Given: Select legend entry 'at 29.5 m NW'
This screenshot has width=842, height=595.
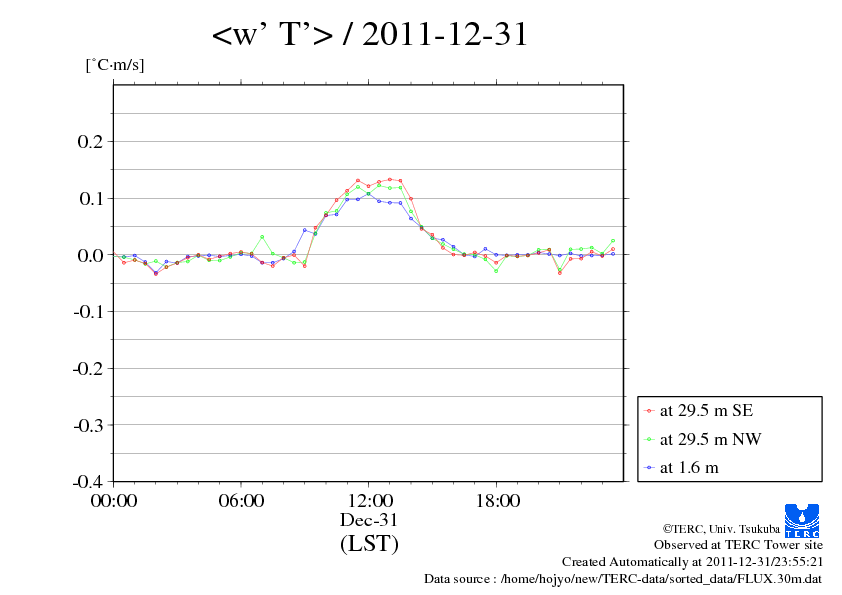Looking at the screenshot, I should [710, 439].
